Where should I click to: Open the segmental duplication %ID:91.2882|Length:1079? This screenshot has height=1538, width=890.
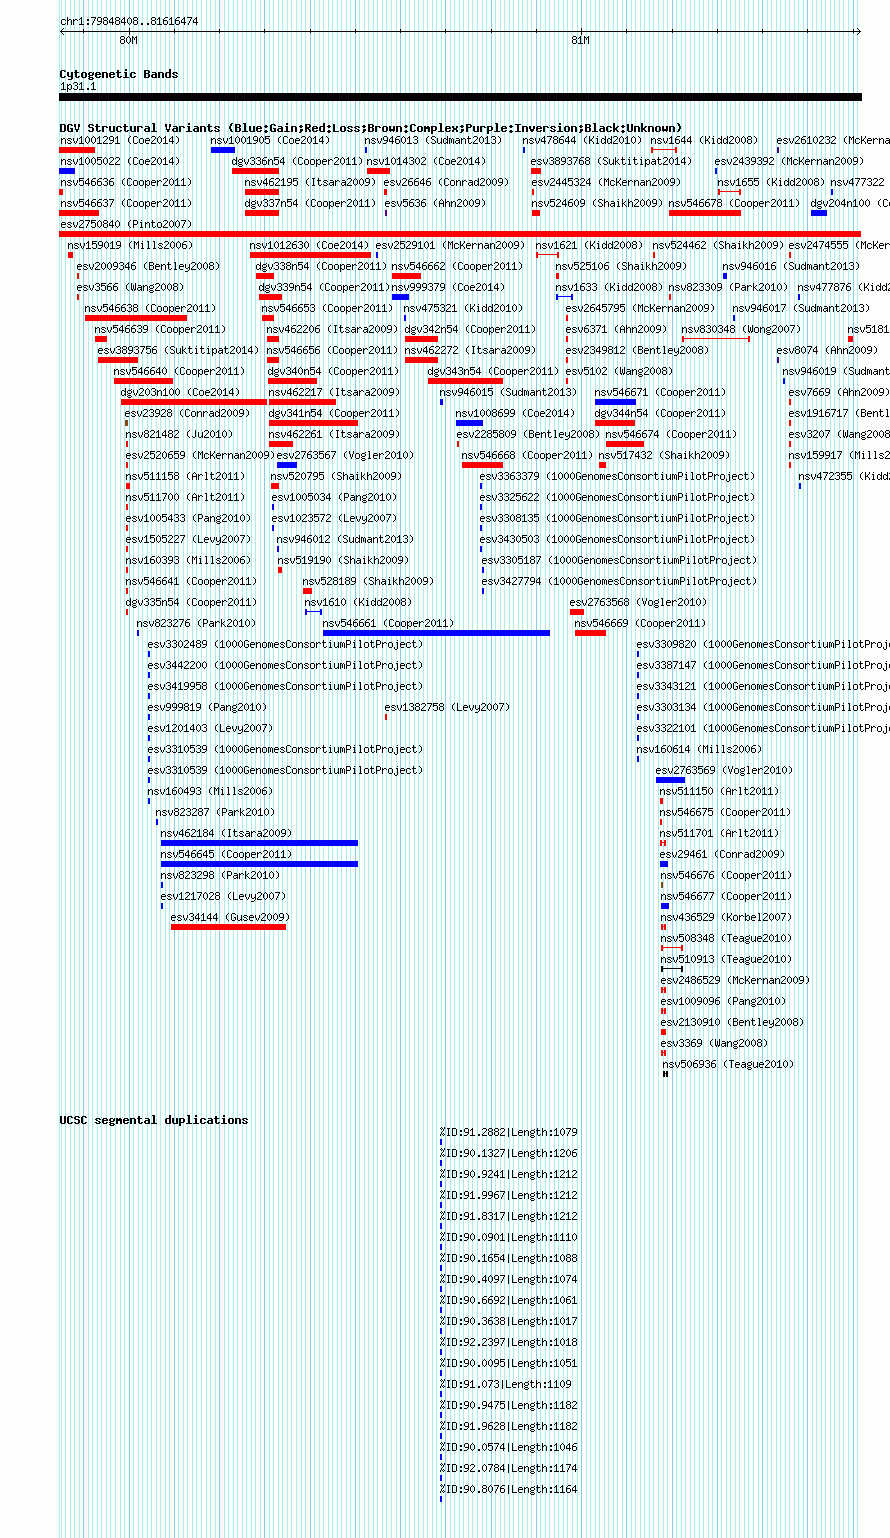tap(509, 1132)
